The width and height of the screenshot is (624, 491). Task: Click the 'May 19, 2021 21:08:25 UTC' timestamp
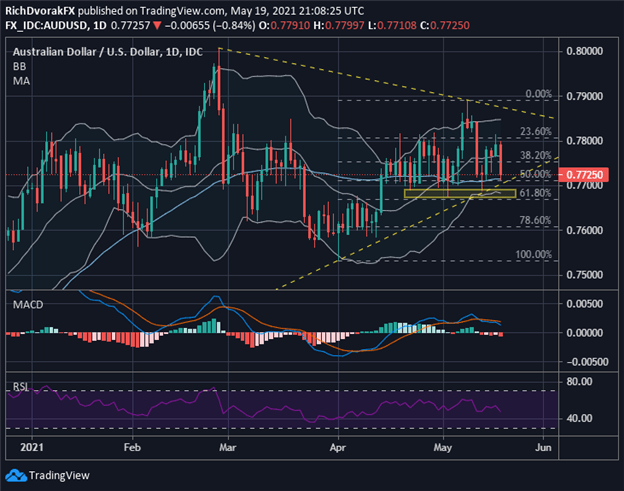pyautogui.click(x=297, y=11)
